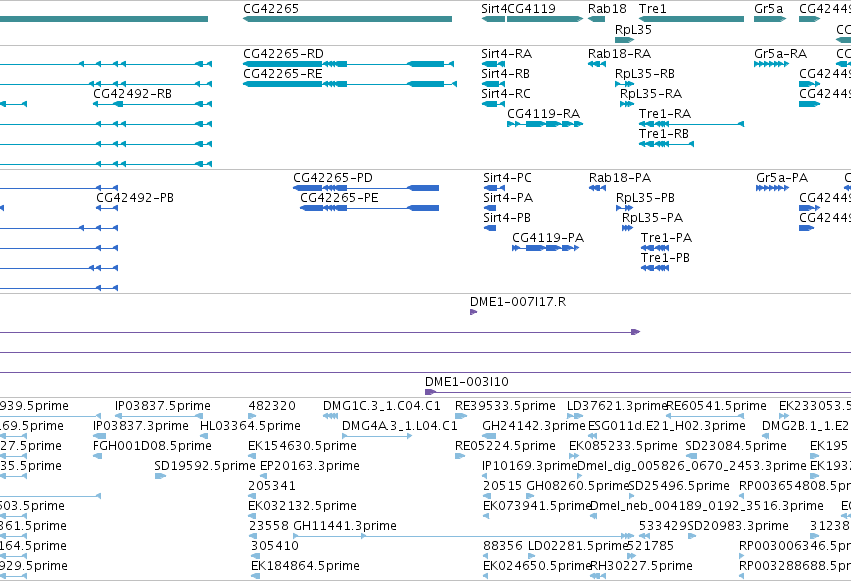
Task: Click the CG42265-PE protein label
Action: click(339, 198)
